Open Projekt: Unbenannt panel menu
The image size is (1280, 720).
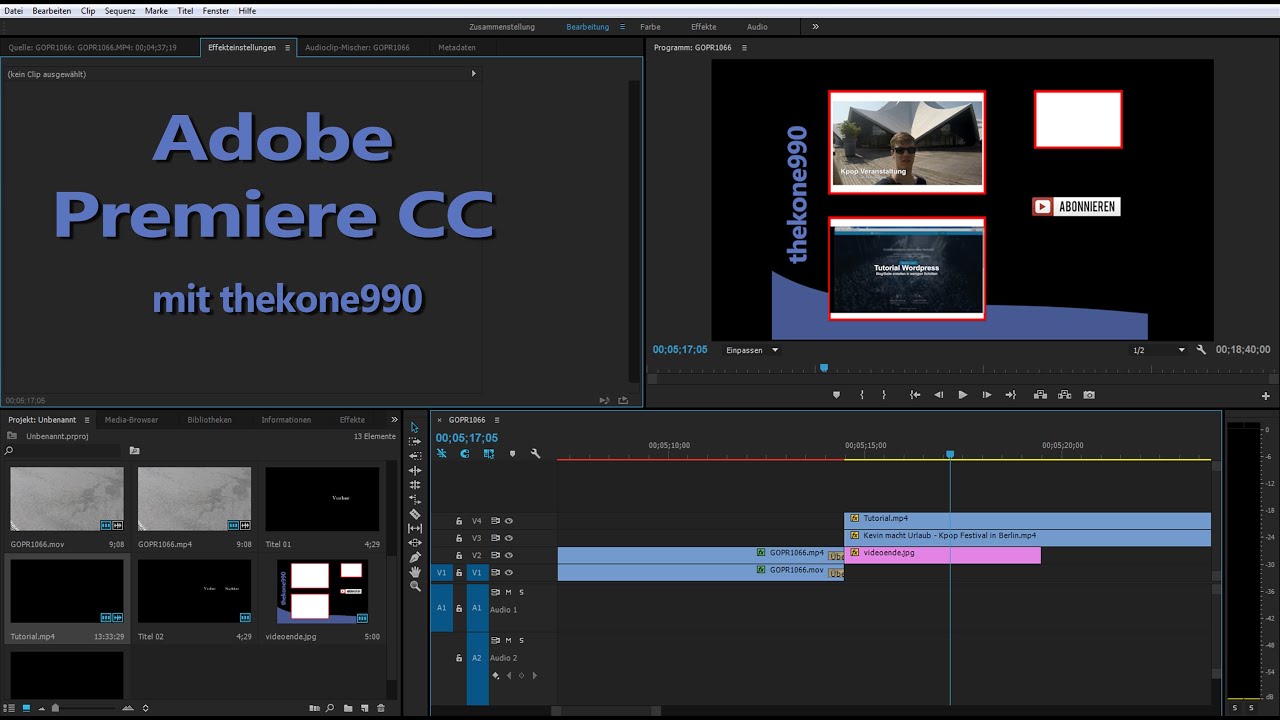tap(87, 420)
